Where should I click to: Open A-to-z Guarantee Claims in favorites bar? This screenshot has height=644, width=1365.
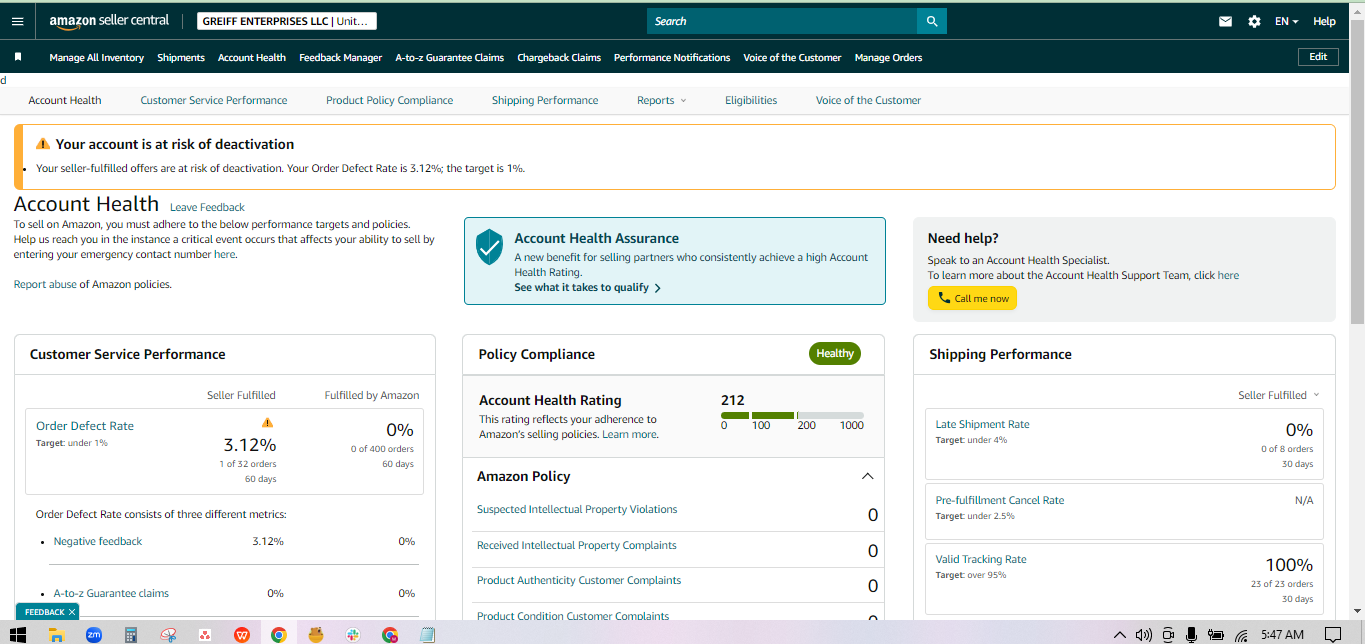coord(449,57)
